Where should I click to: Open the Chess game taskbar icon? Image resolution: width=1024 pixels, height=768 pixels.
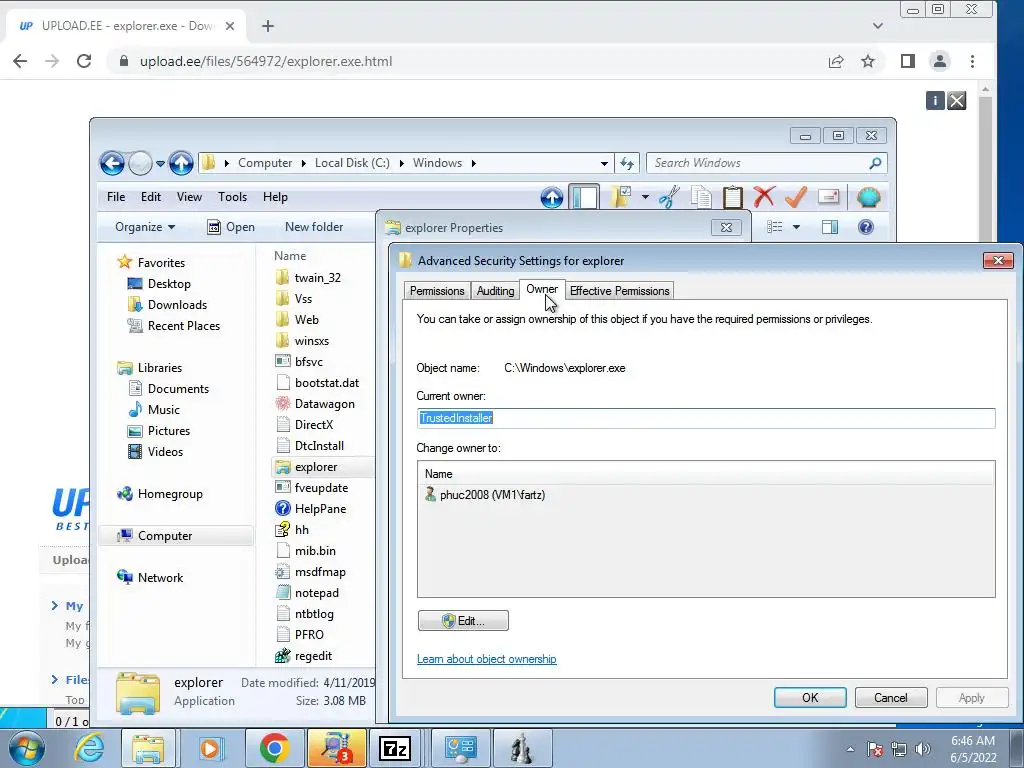pyautogui.click(x=522, y=748)
